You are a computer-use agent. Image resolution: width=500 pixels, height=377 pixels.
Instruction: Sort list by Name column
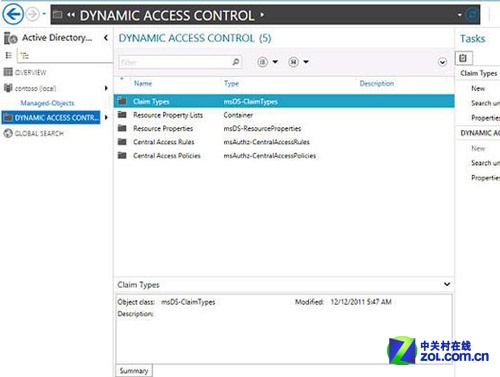143,83
